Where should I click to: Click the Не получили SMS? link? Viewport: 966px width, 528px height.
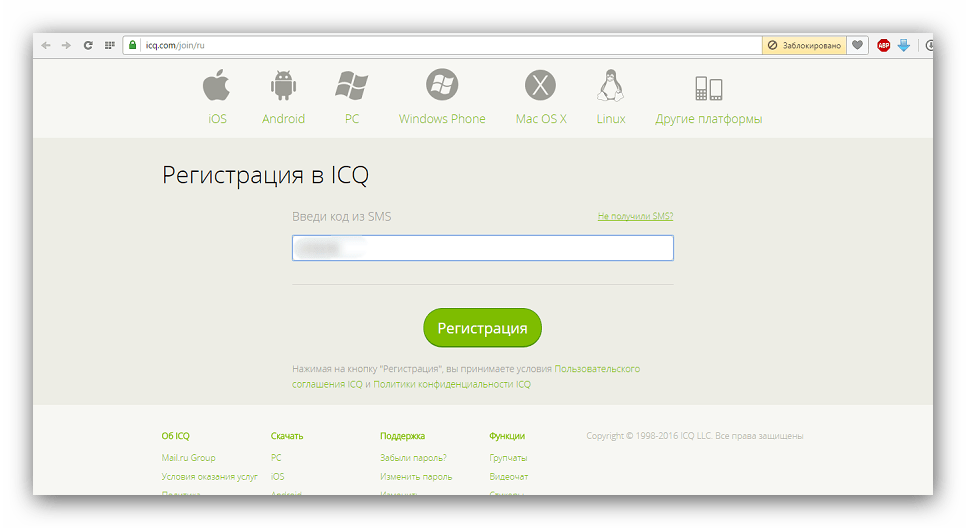tap(635, 216)
